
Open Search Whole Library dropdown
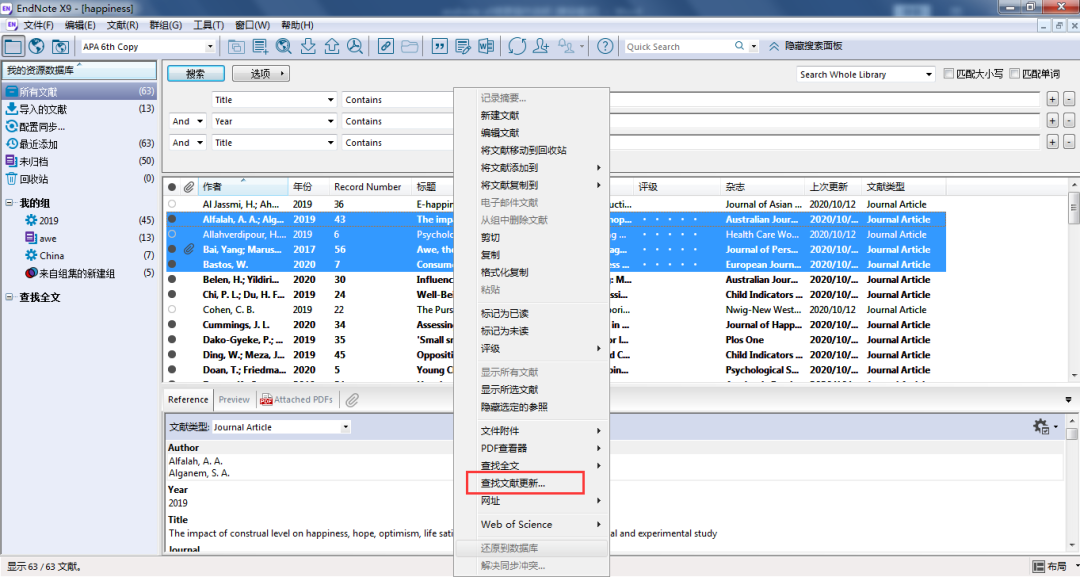click(928, 74)
